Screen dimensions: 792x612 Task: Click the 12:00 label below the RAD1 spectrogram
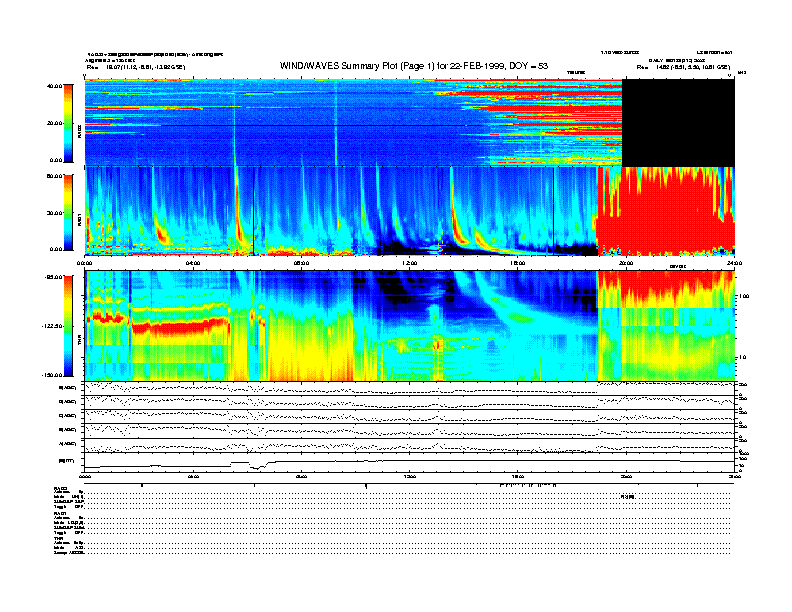click(x=410, y=263)
